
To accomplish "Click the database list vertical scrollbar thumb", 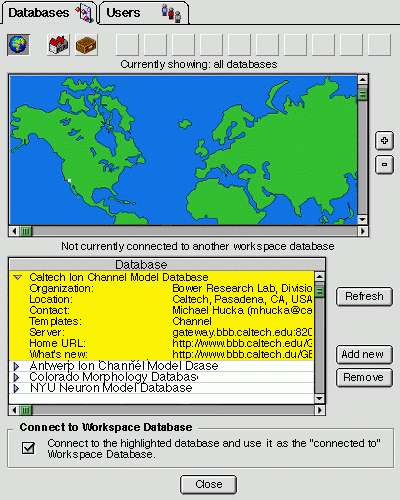I will pyautogui.click(x=319, y=291).
